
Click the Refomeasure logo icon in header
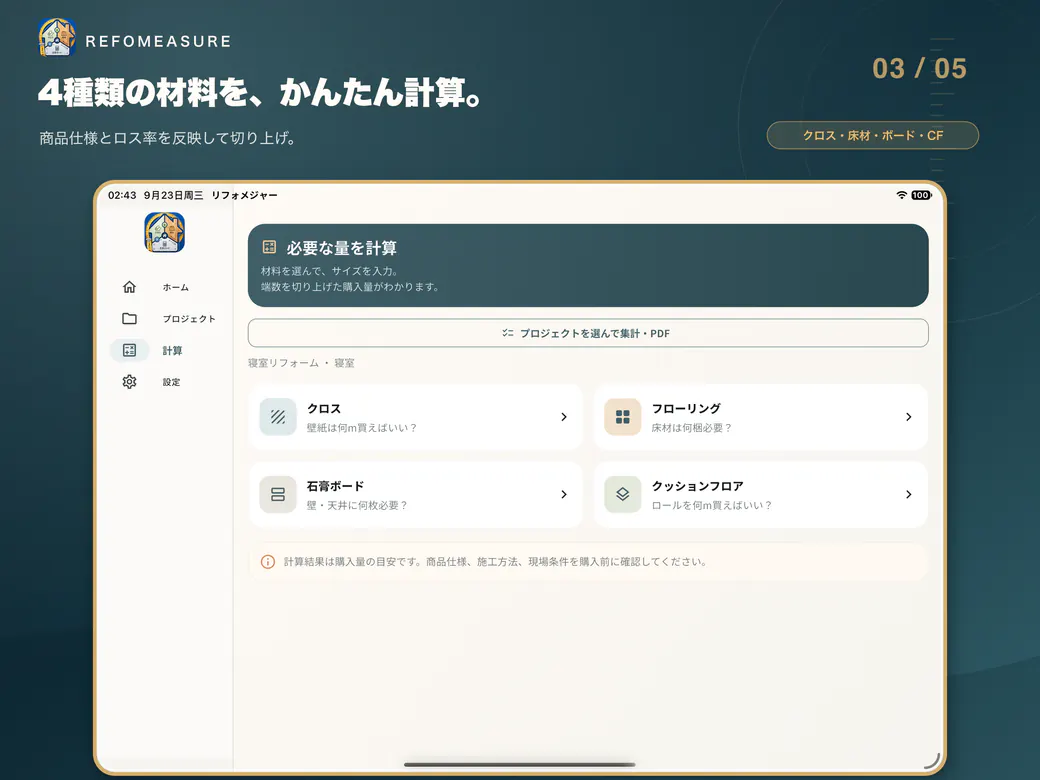tap(57, 38)
